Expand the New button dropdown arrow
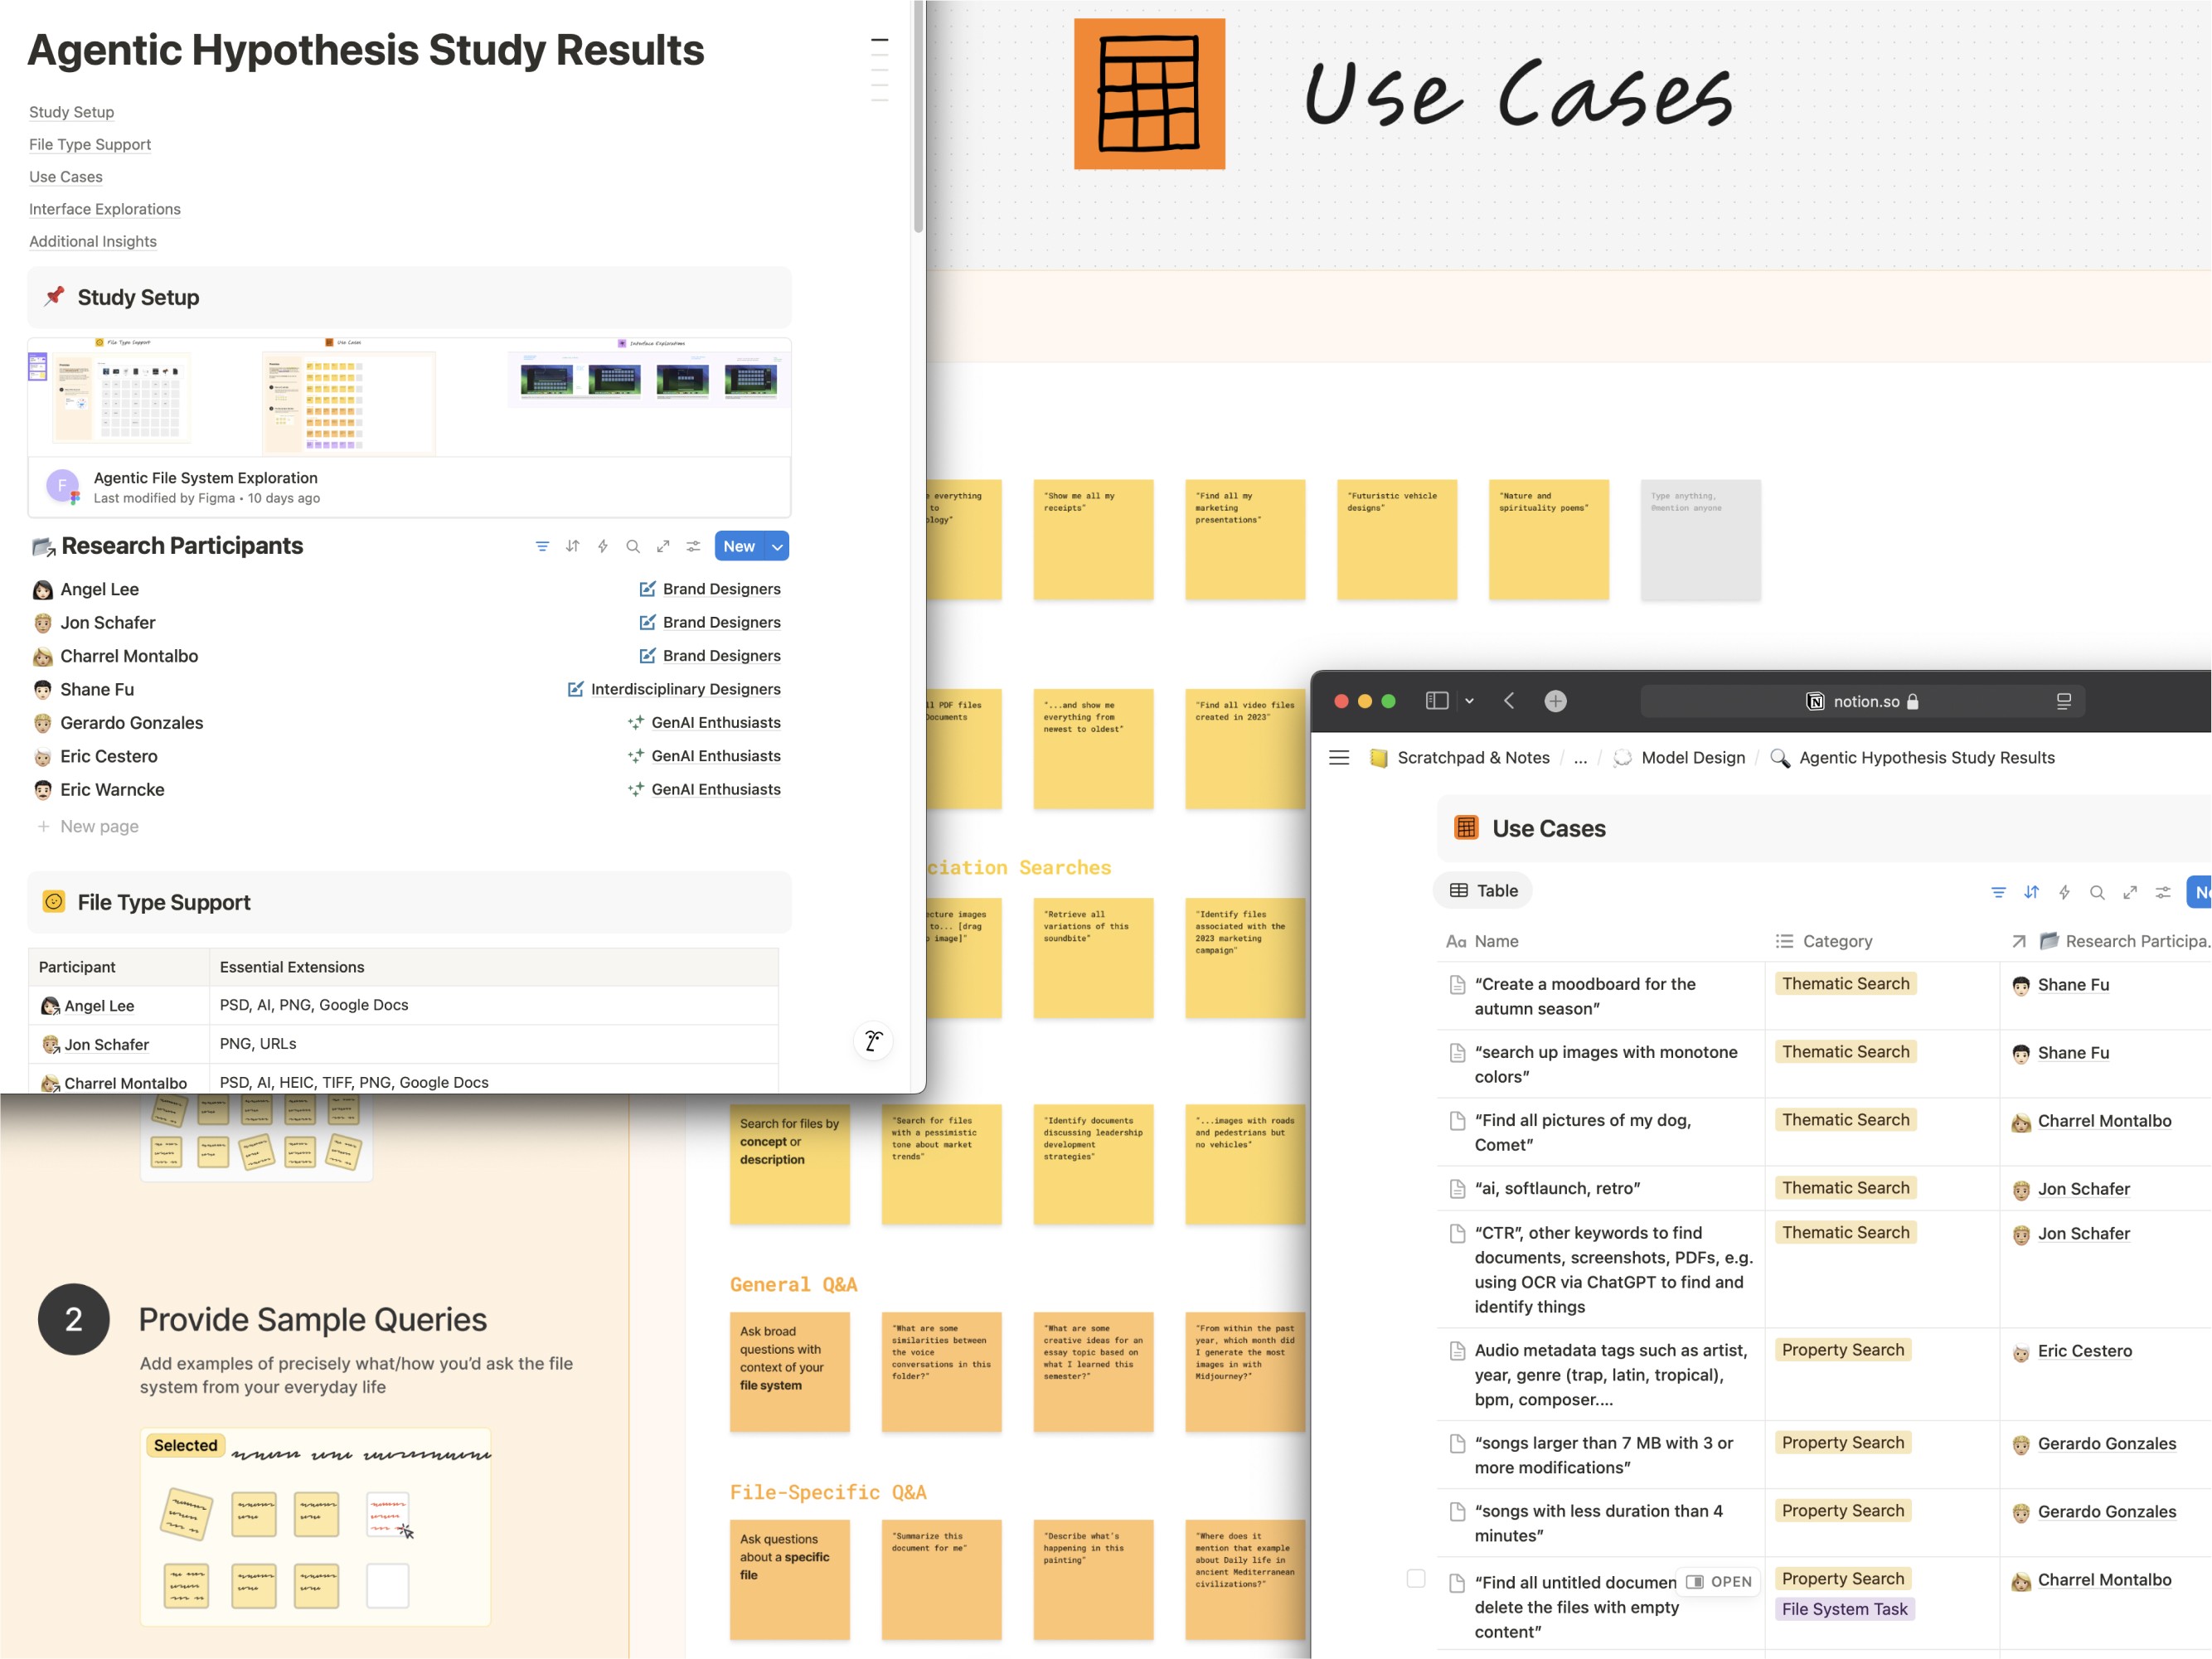This screenshot has width=2212, height=1659. [x=777, y=546]
